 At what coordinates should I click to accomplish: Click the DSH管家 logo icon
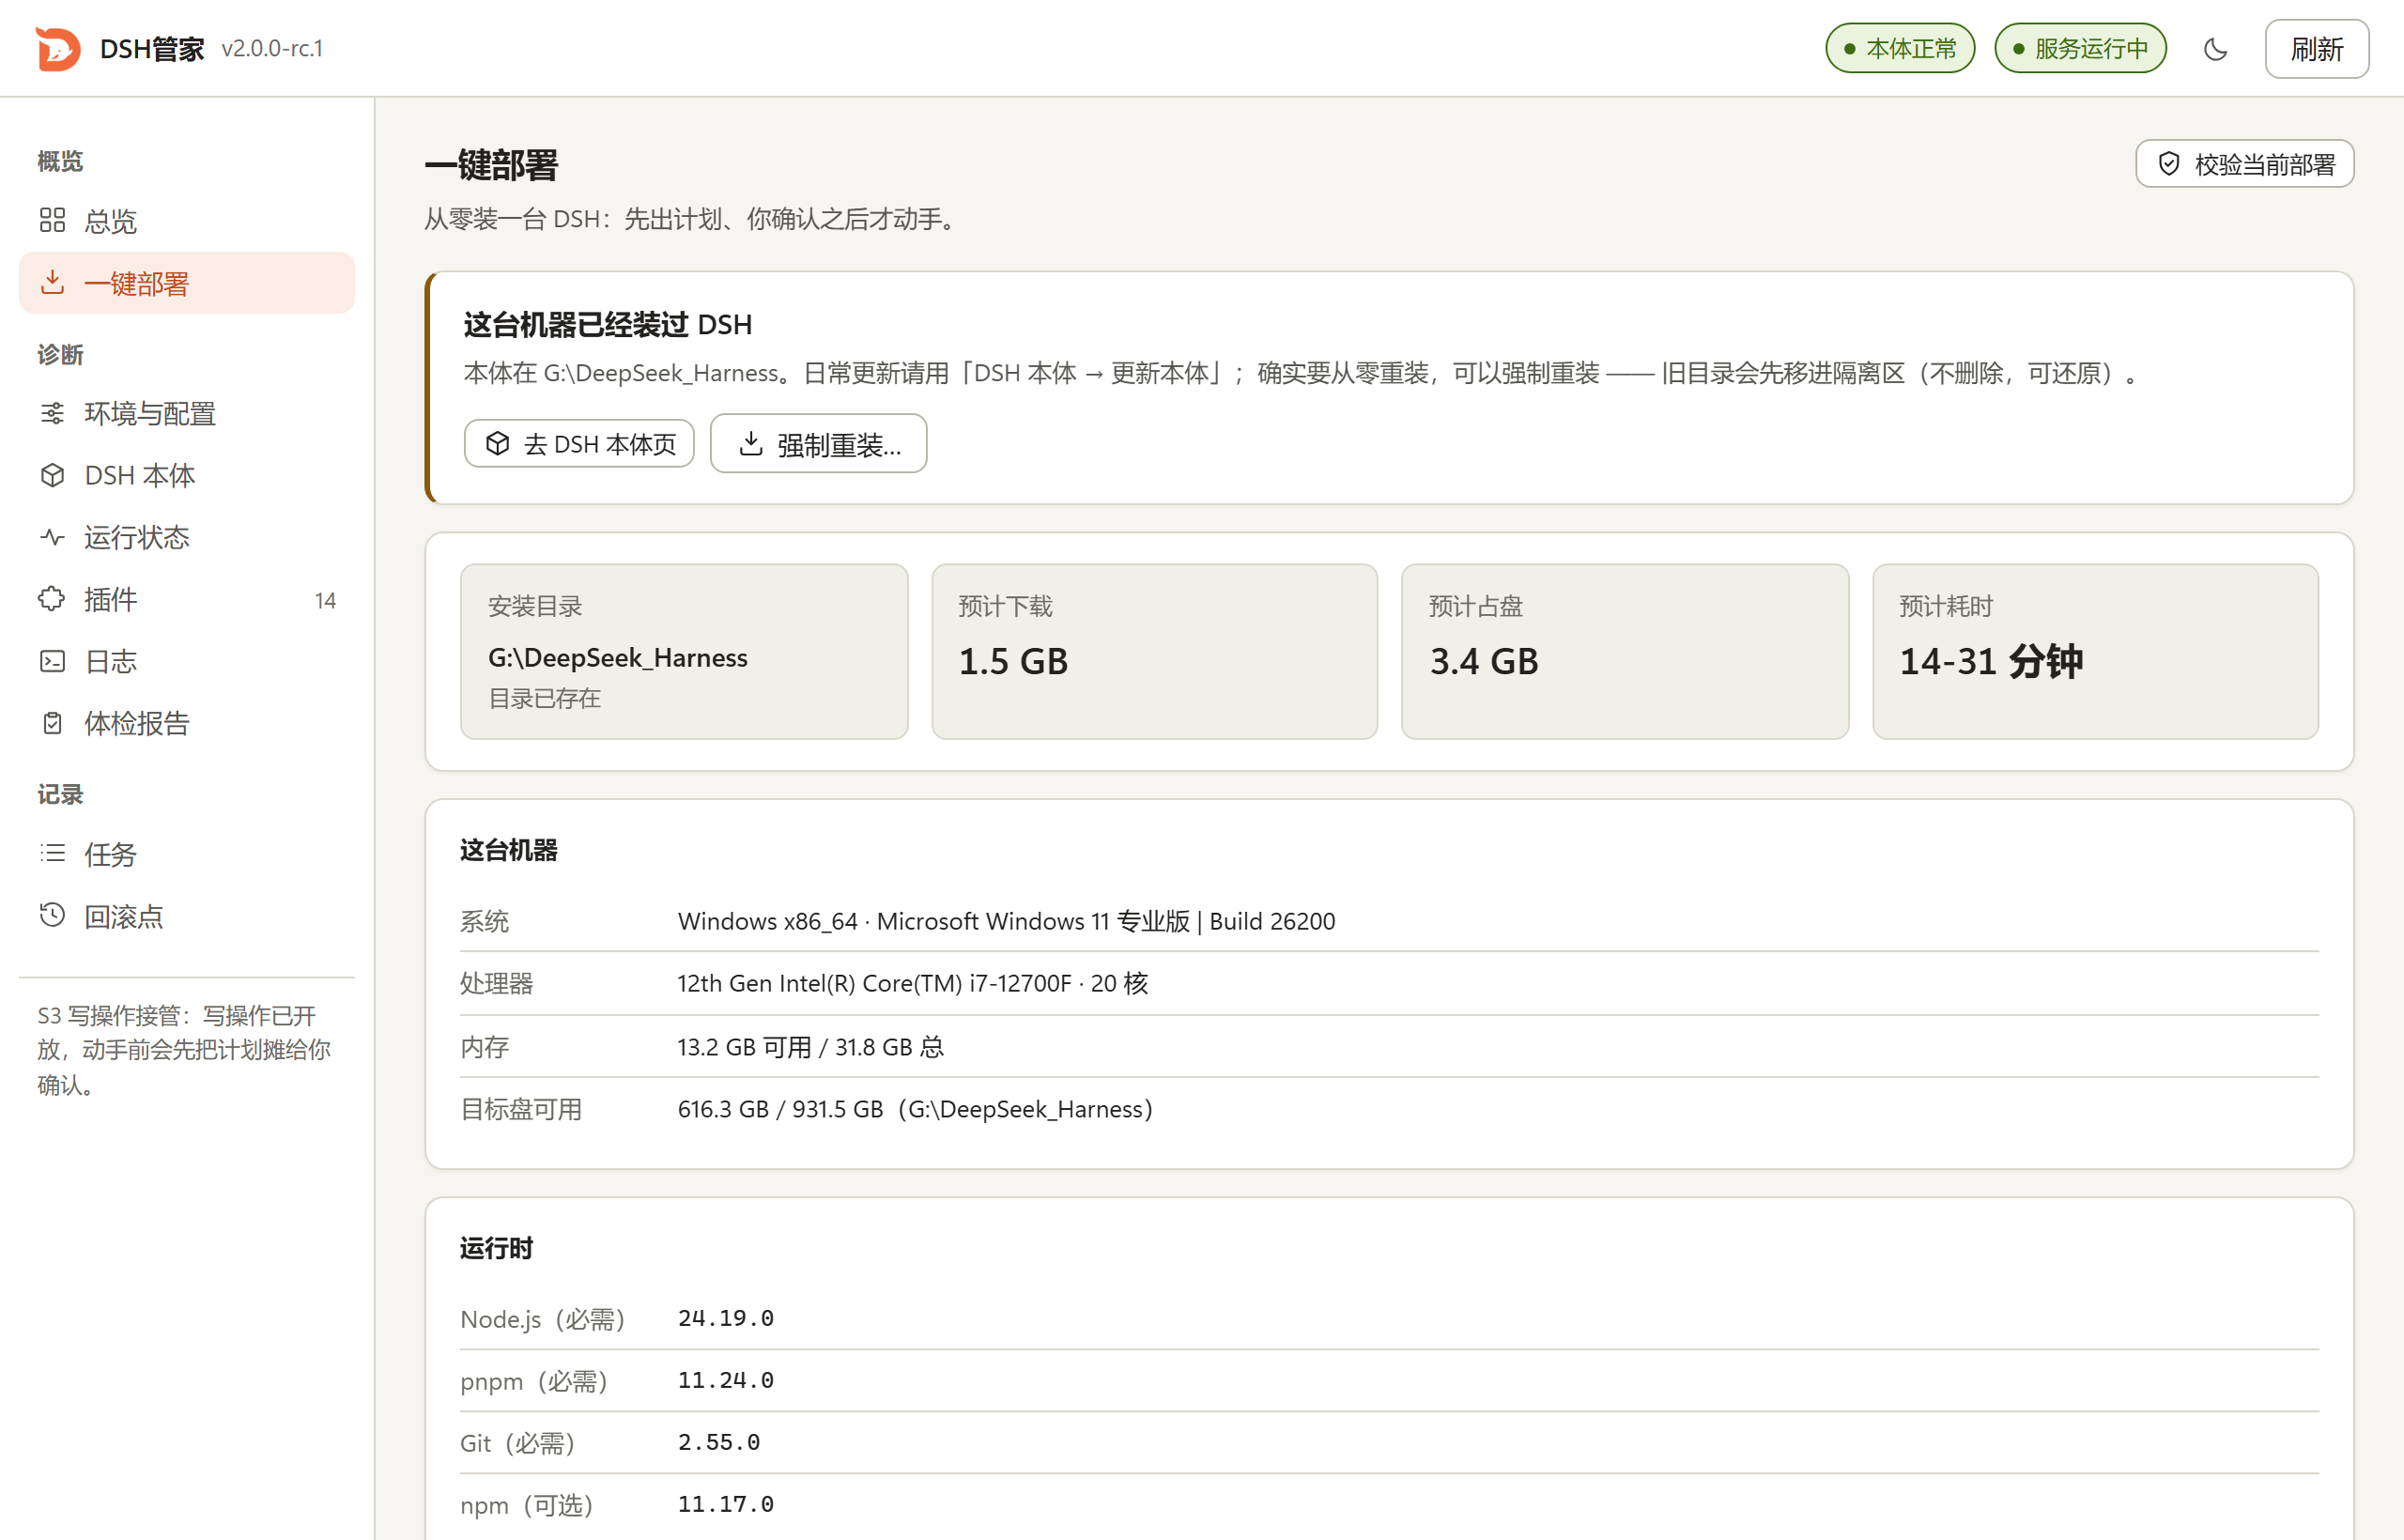tap(58, 48)
